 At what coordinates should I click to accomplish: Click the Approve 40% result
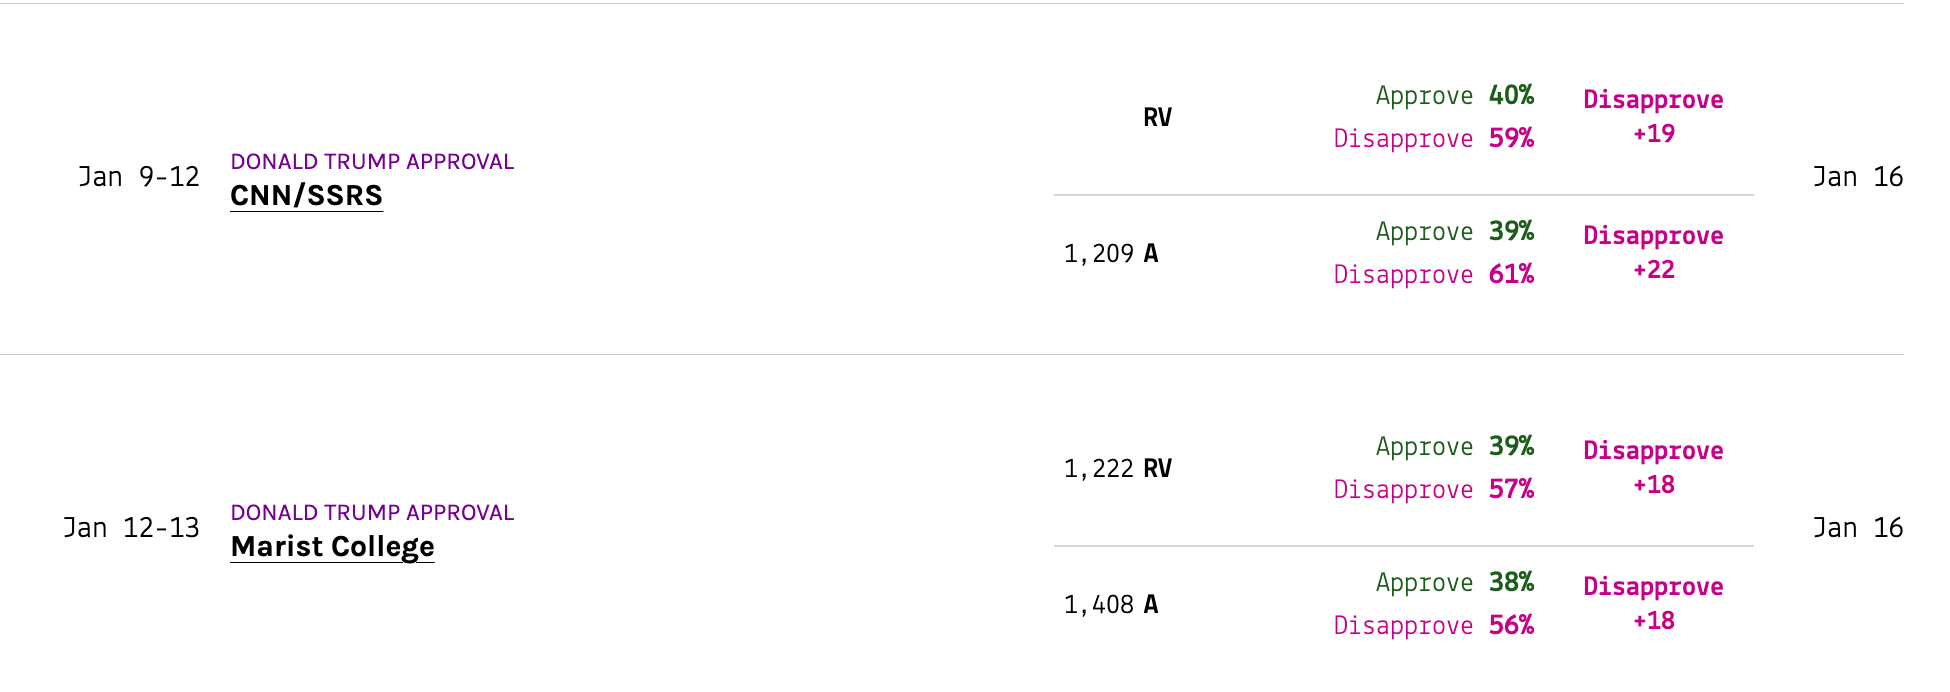(1454, 96)
